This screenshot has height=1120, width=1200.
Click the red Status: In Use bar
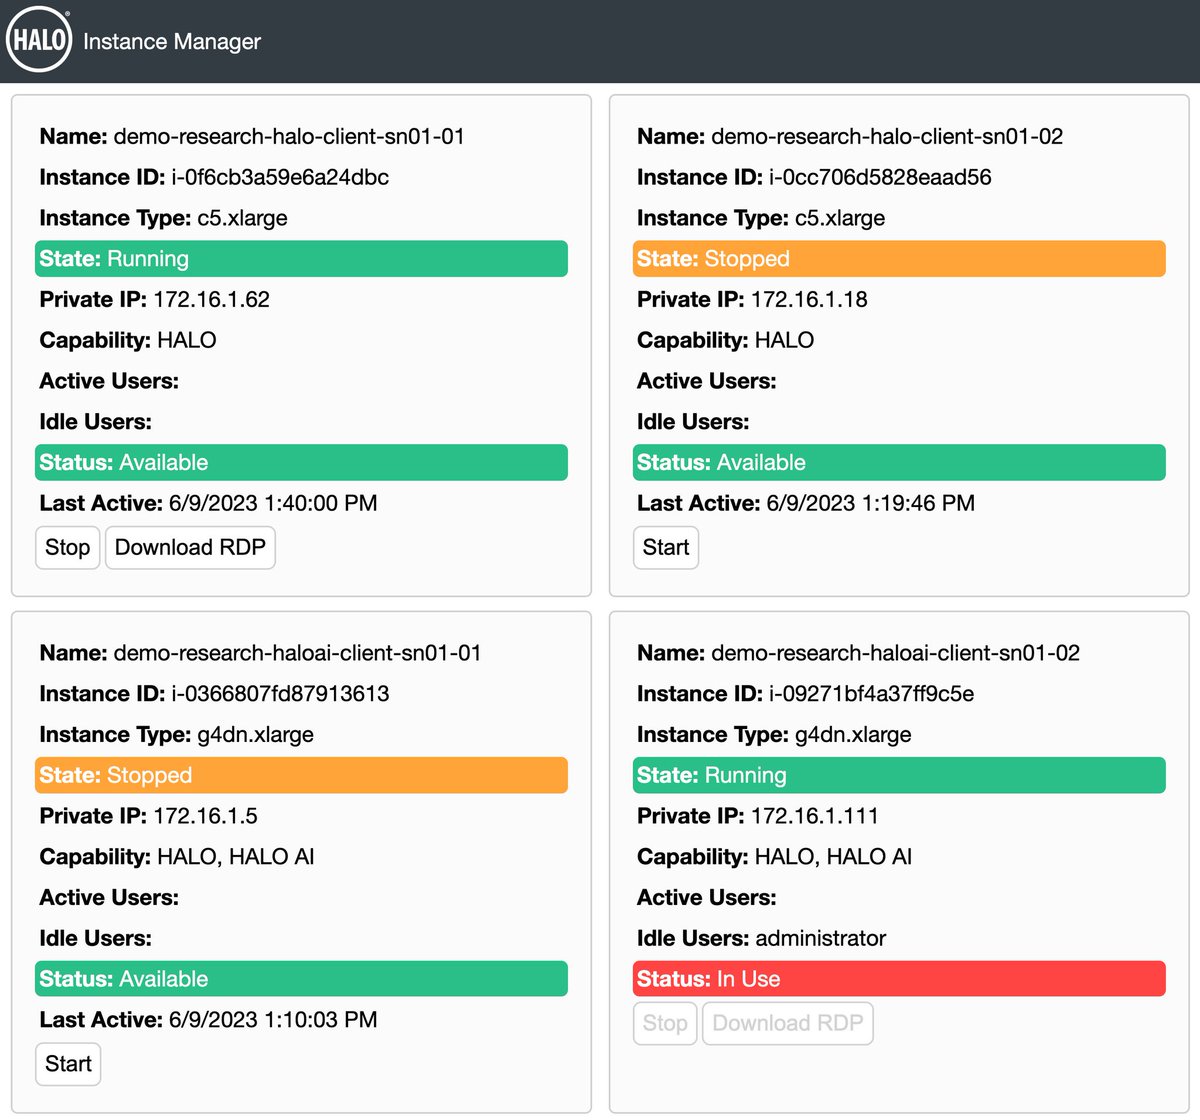click(899, 979)
